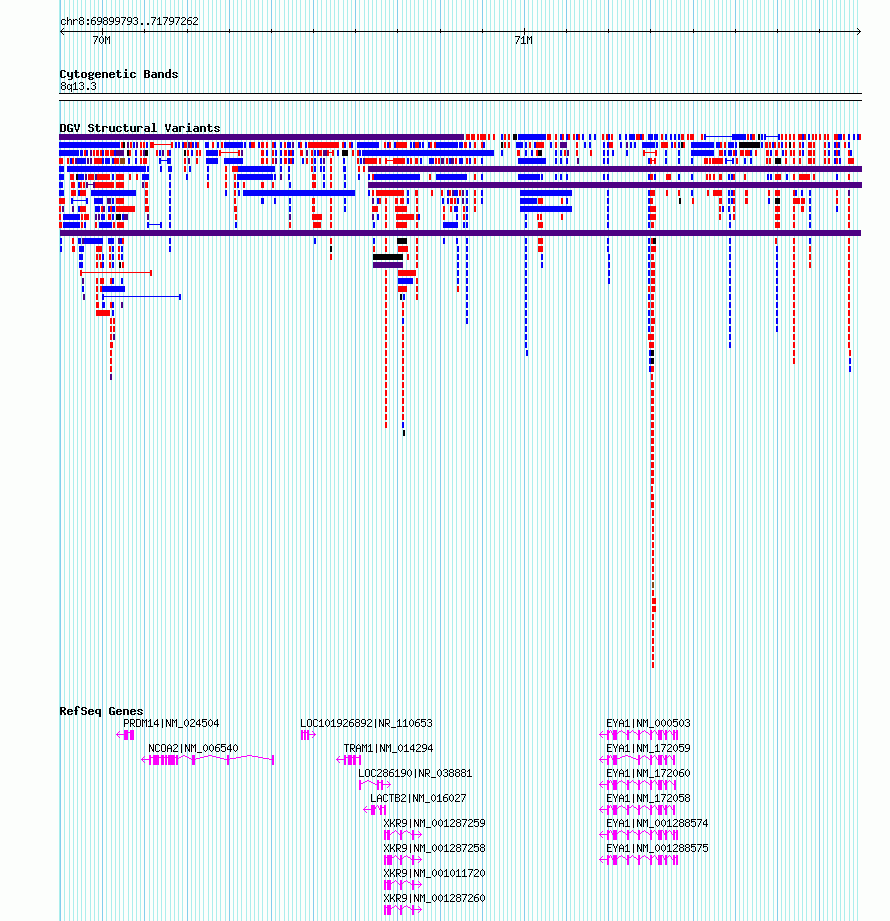Click the chr8:69899793..71797262 coordinates text
This screenshot has height=921, width=890.
[x=129, y=21]
